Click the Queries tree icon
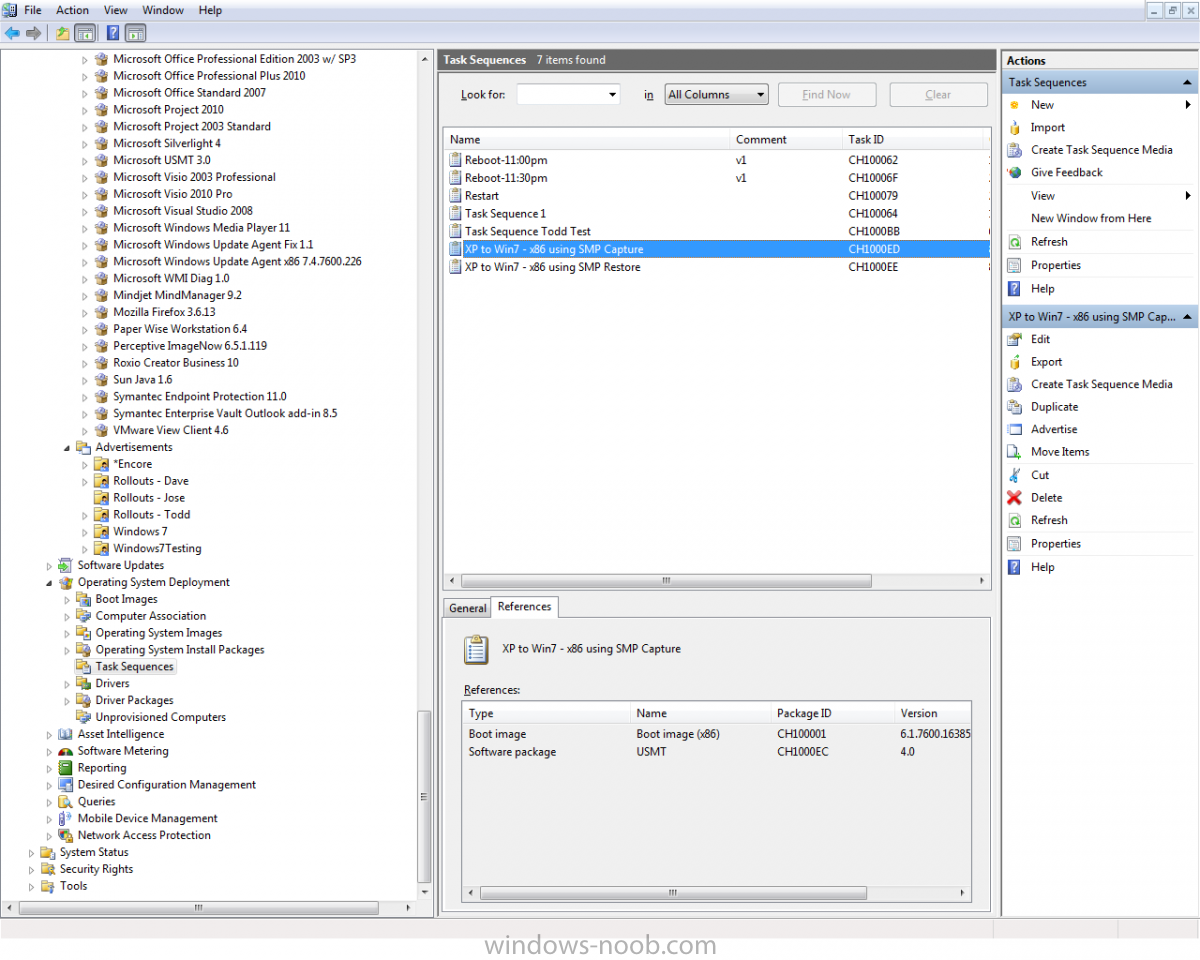1200x960 pixels. [66, 802]
